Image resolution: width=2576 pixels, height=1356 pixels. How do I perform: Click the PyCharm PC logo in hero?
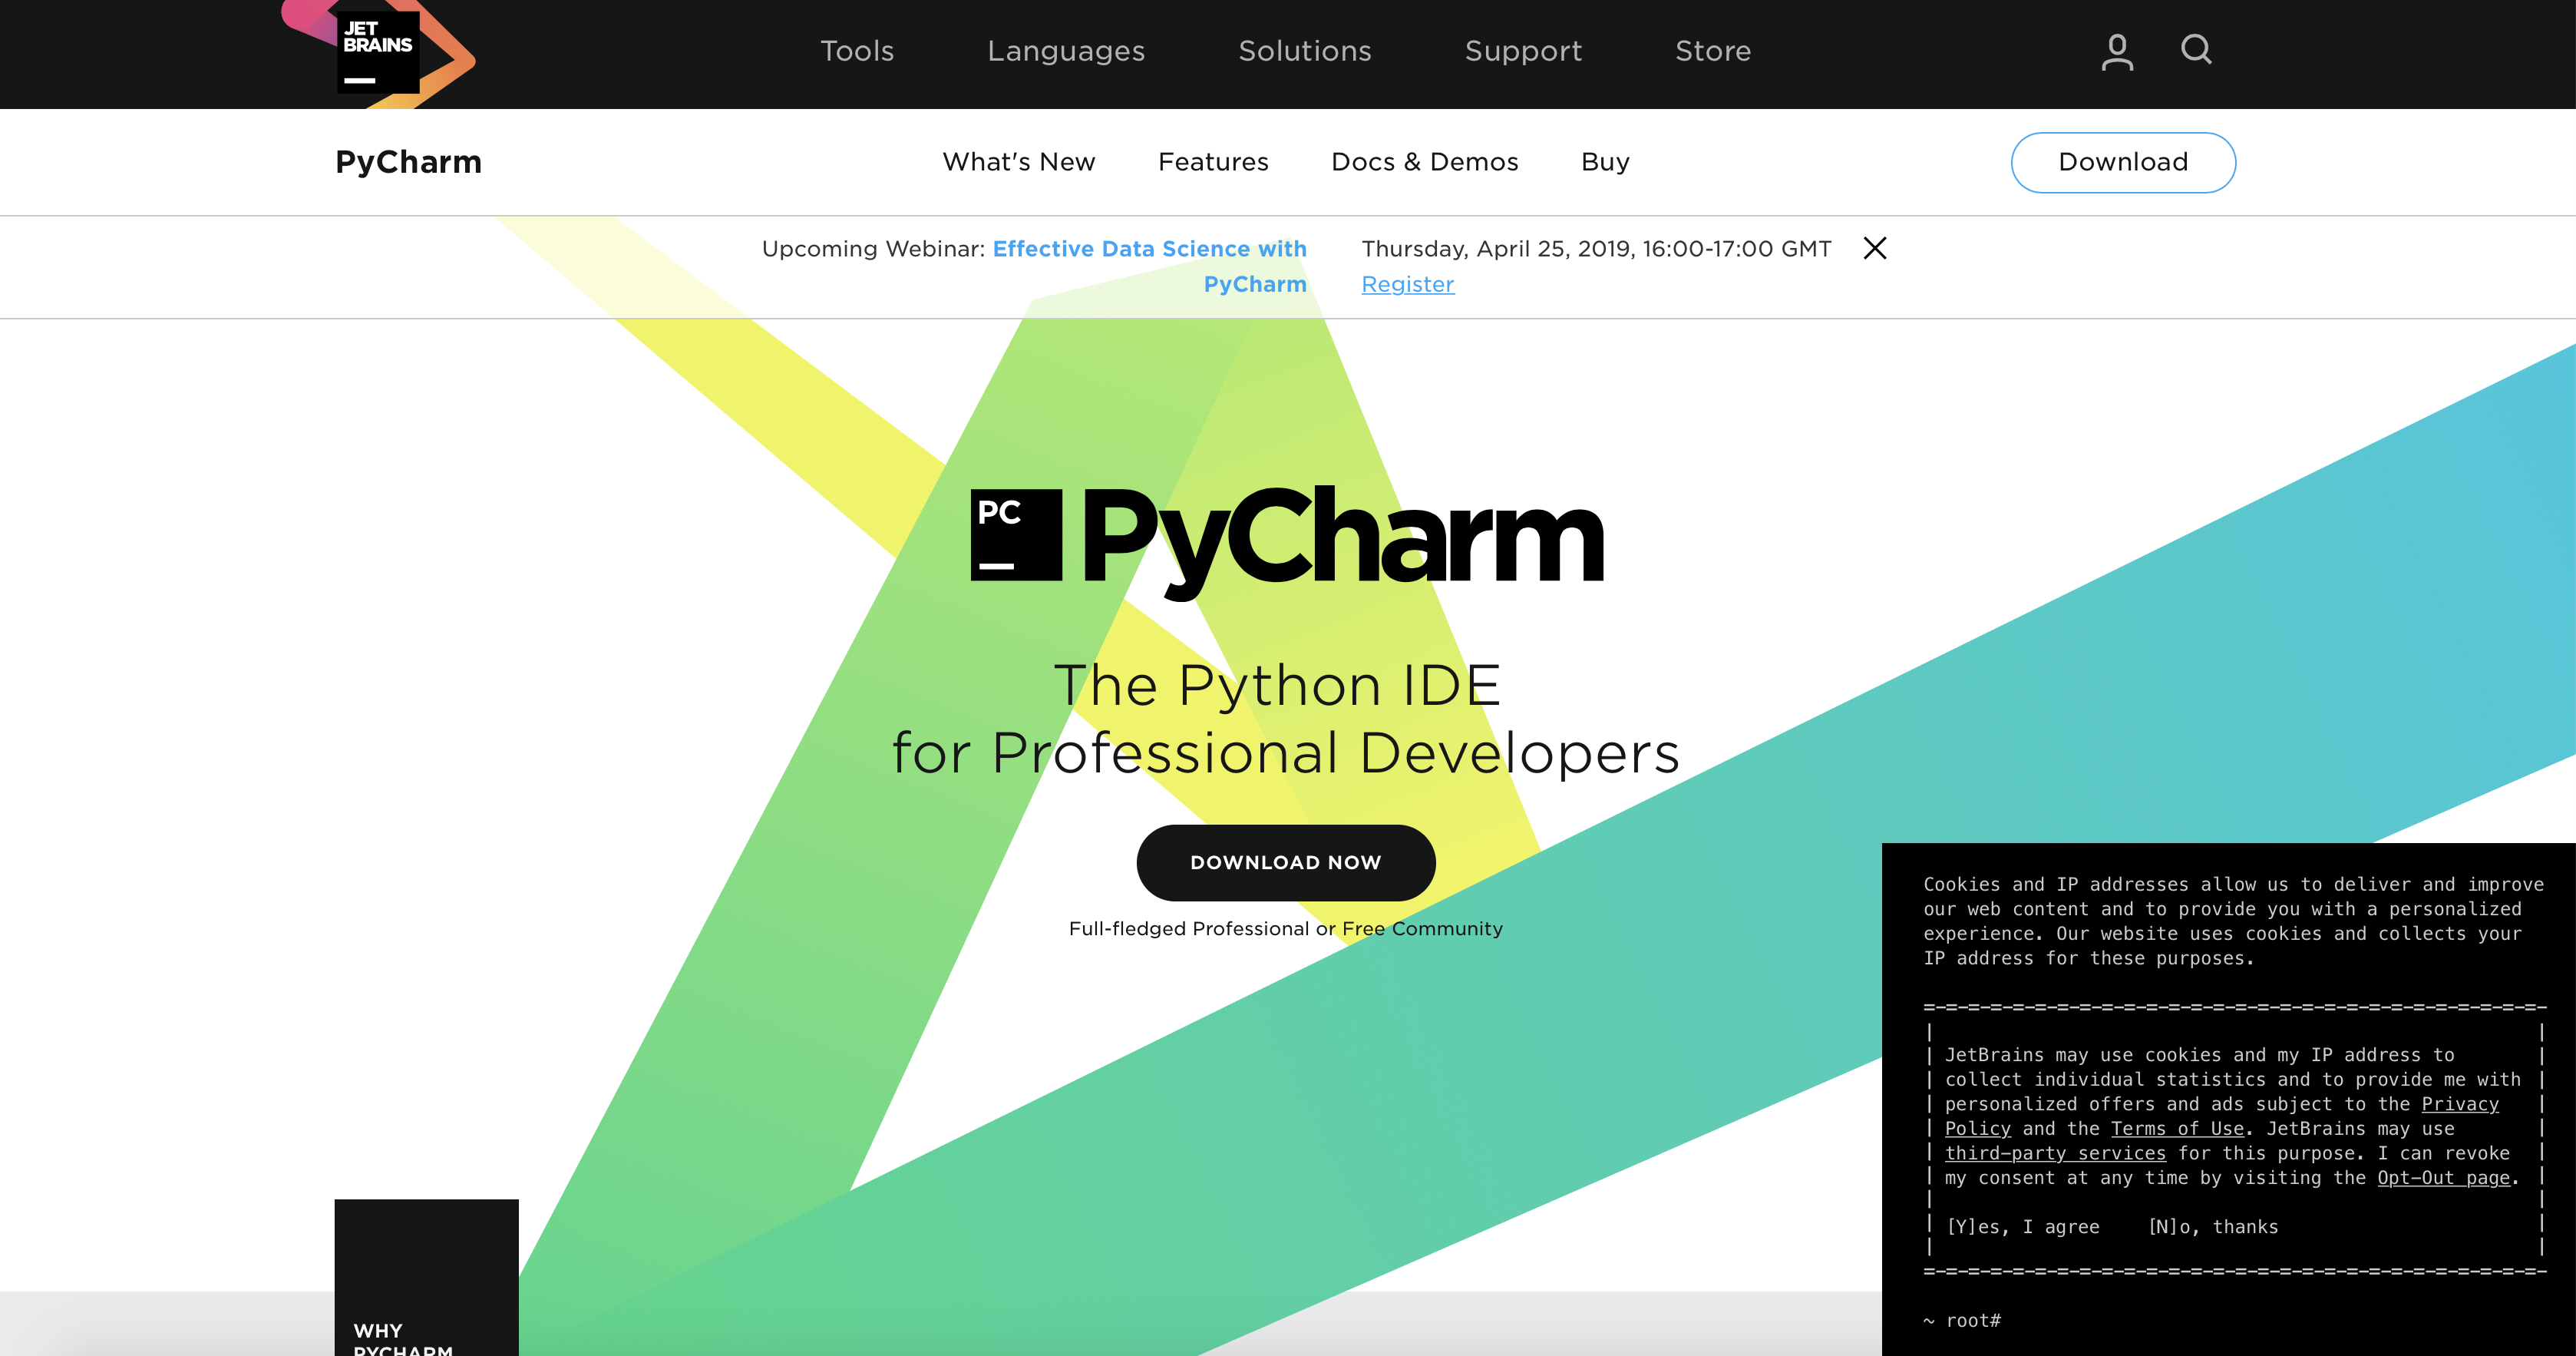pos(1016,535)
